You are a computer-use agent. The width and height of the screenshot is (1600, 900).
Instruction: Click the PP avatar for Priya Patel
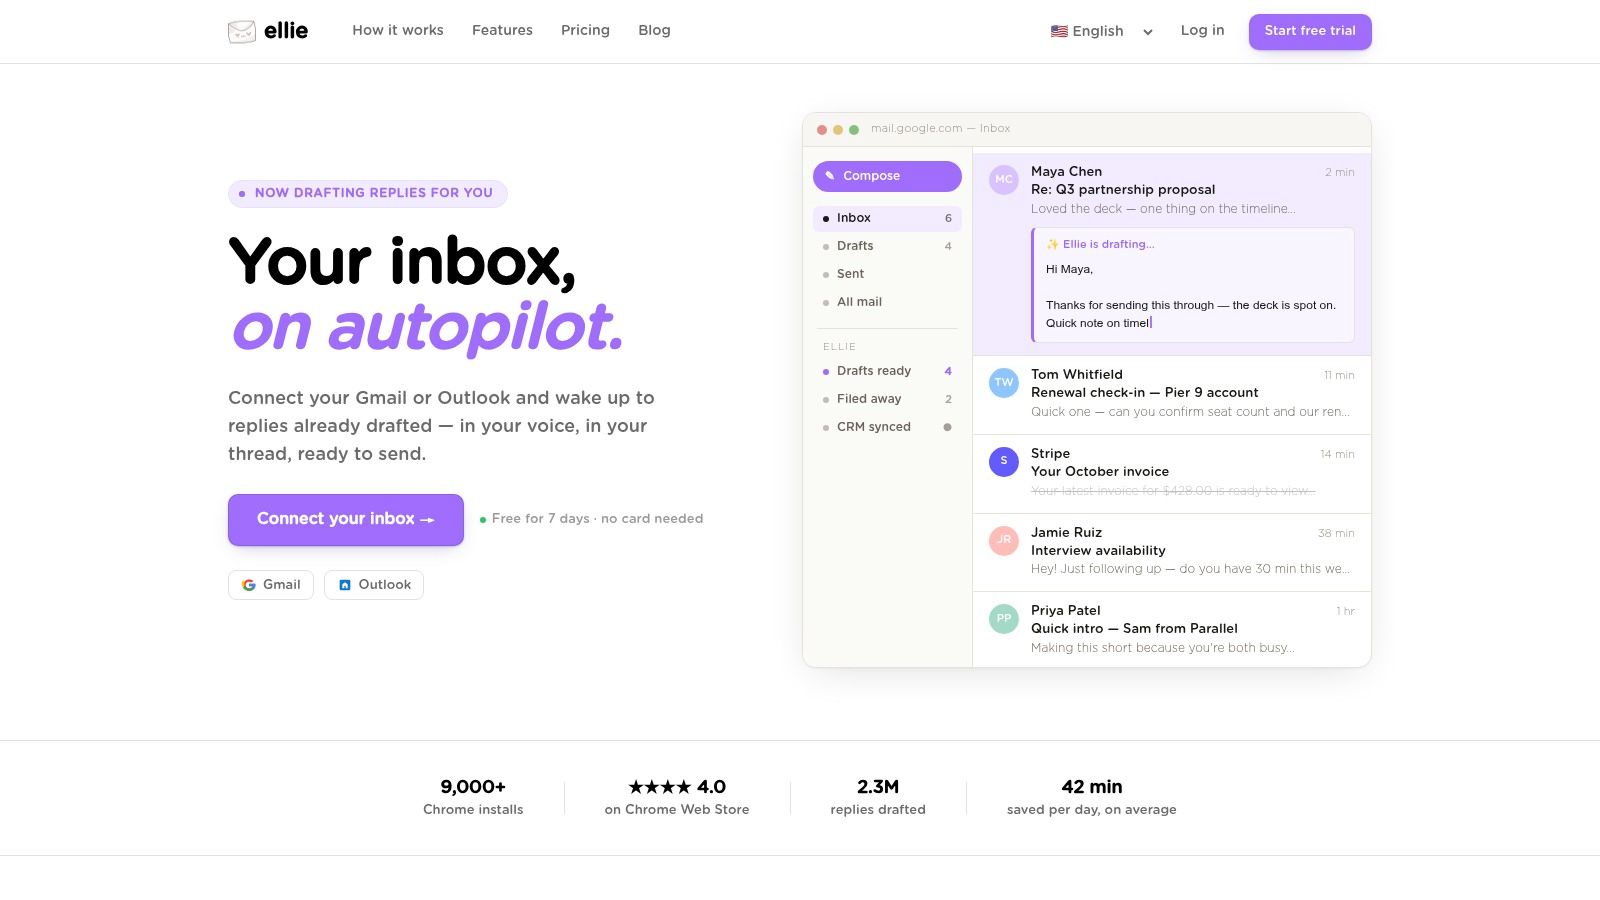tap(1004, 618)
